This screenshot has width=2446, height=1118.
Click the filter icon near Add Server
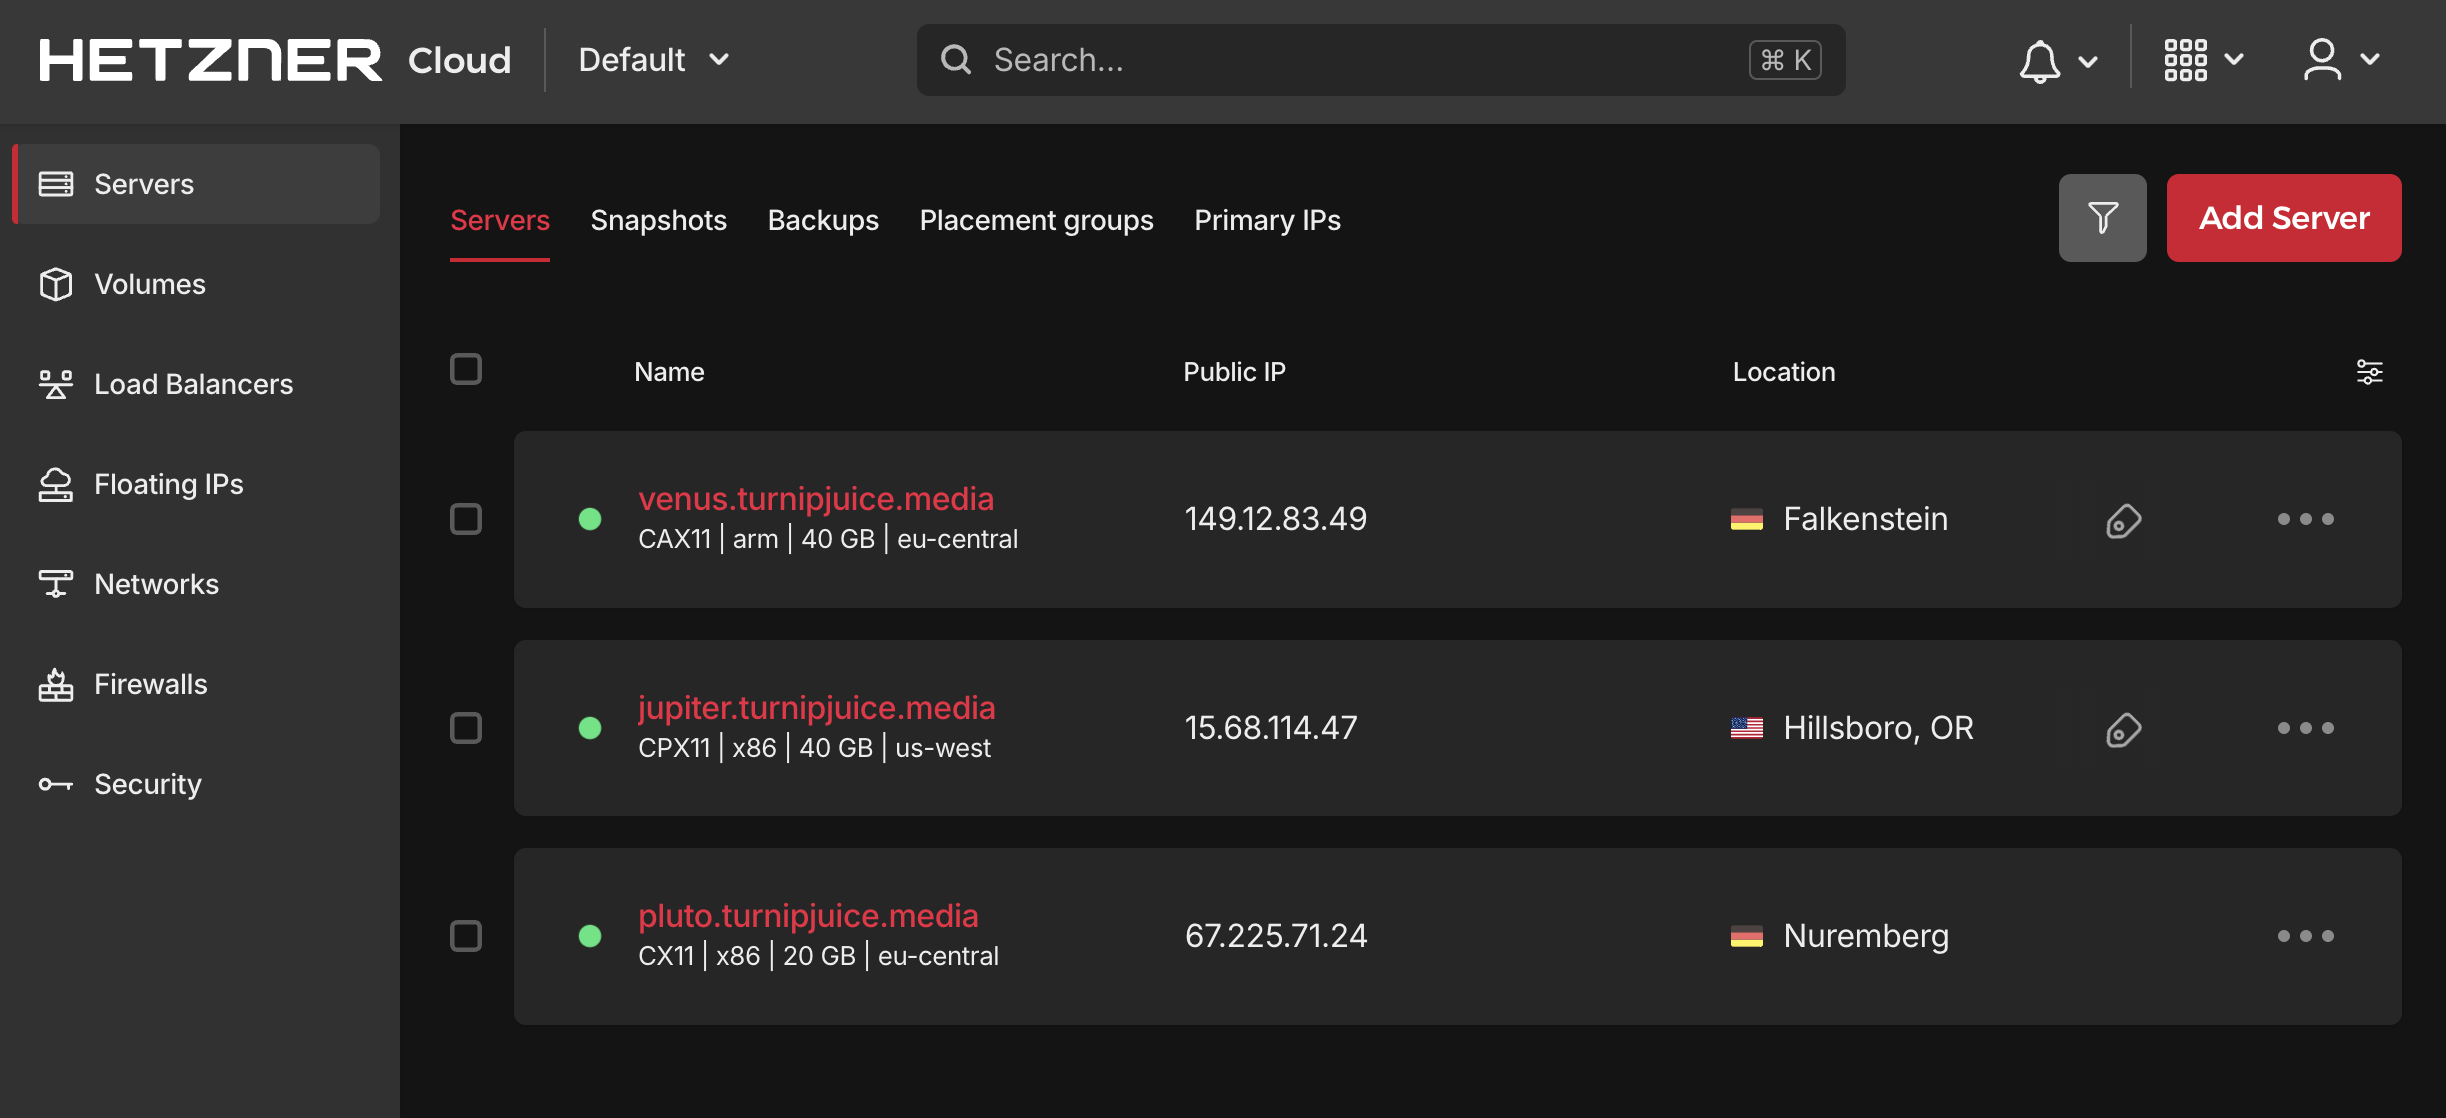point(2103,218)
